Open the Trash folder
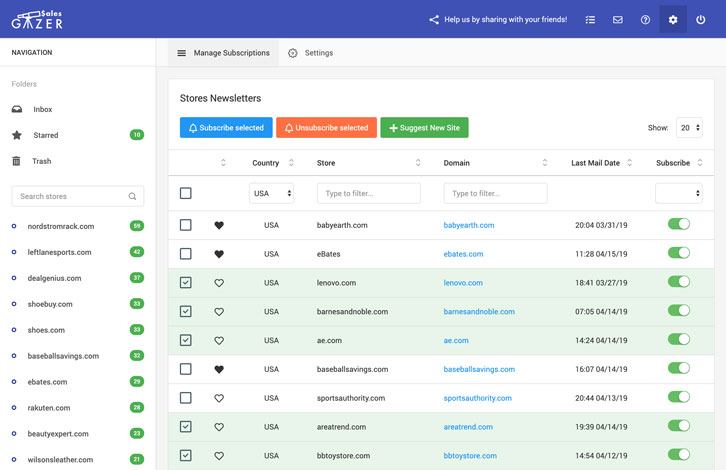726x470 pixels. click(42, 161)
